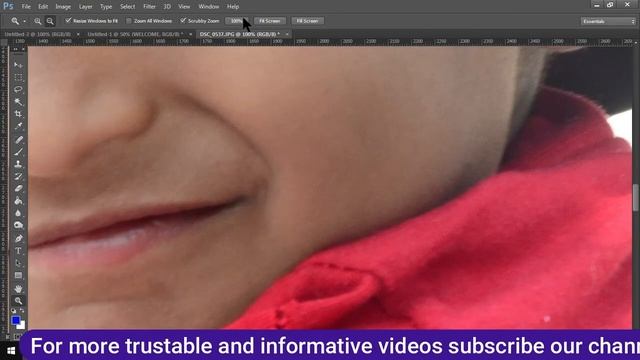Select the Rectangle shape tool
This screenshot has height=360, width=640.
point(18,276)
